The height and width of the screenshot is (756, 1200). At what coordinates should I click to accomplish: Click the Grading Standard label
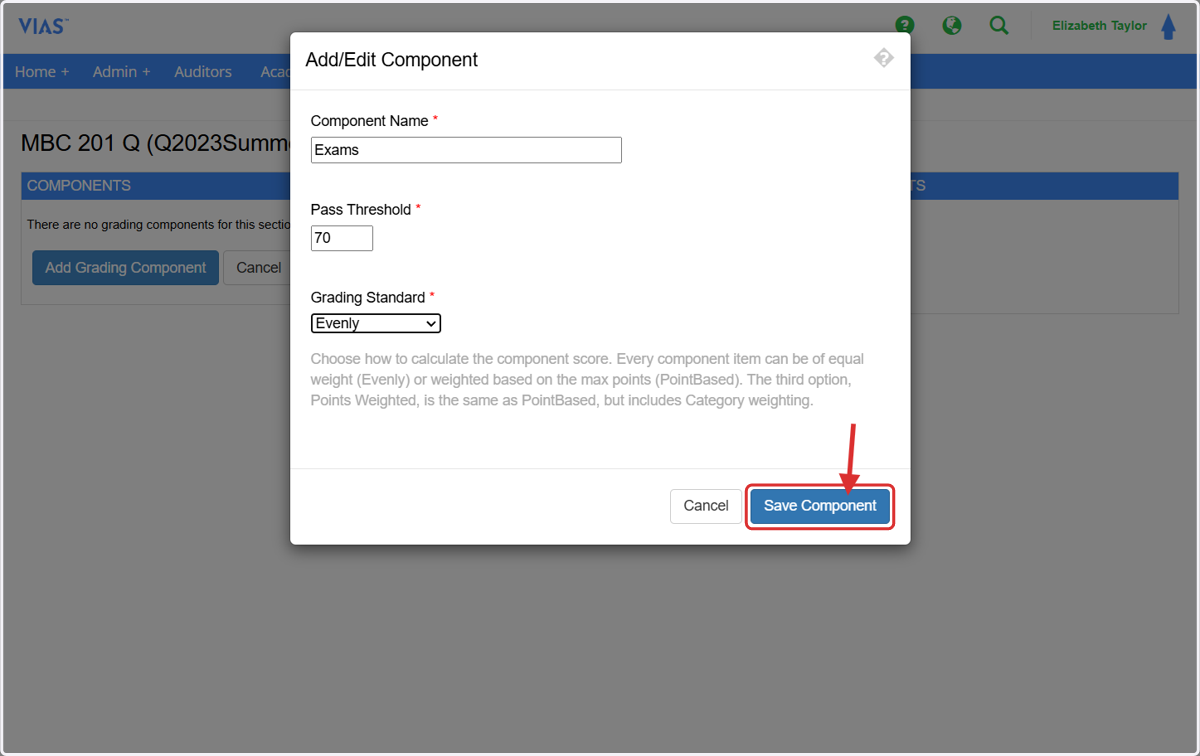[x=368, y=297]
